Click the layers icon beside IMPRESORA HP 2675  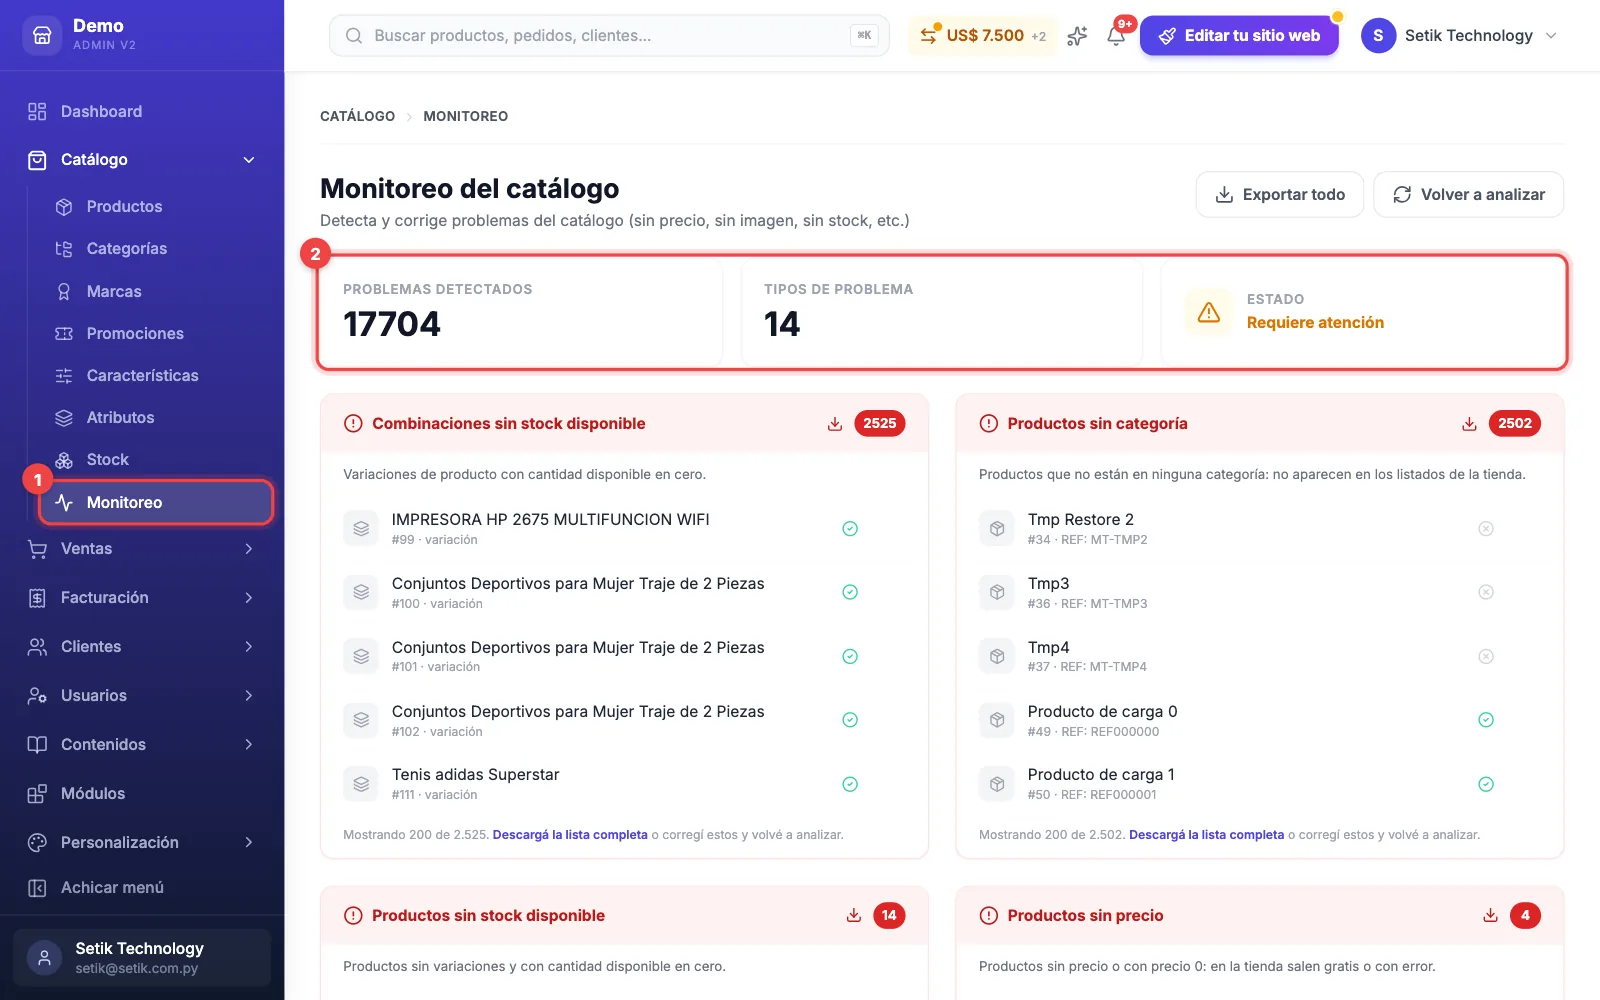(361, 528)
